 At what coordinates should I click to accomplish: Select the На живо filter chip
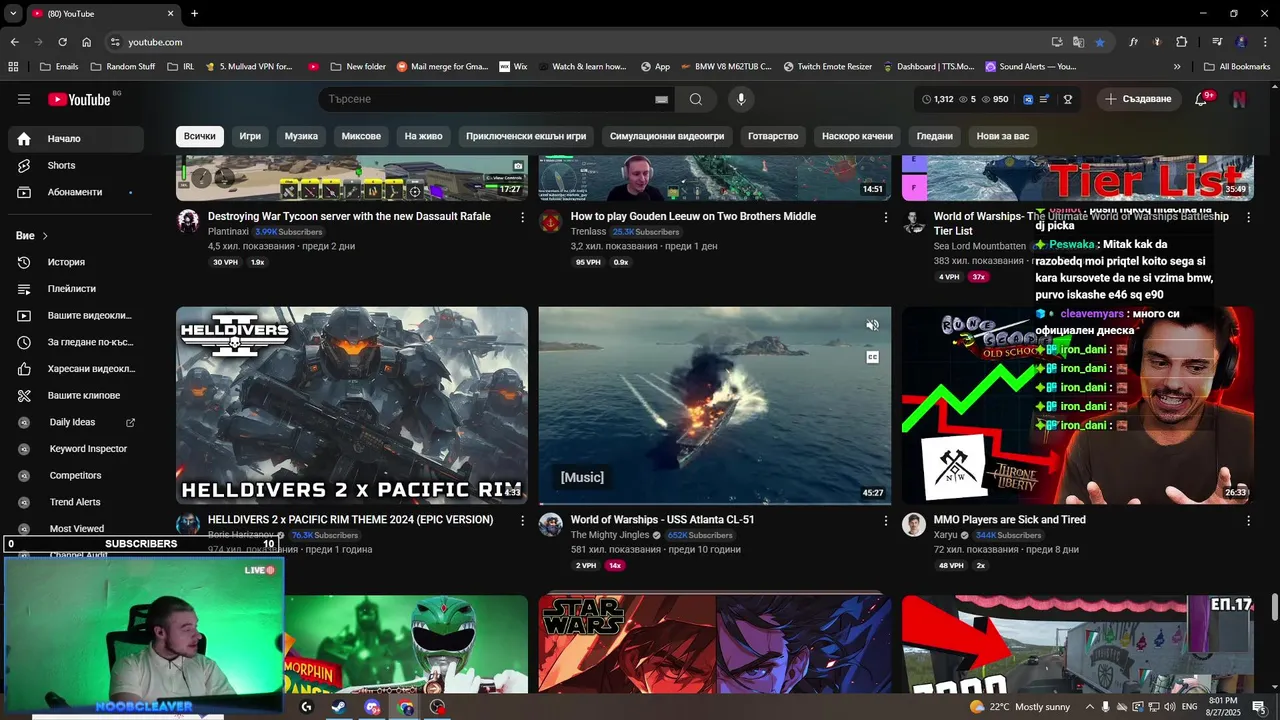423,136
